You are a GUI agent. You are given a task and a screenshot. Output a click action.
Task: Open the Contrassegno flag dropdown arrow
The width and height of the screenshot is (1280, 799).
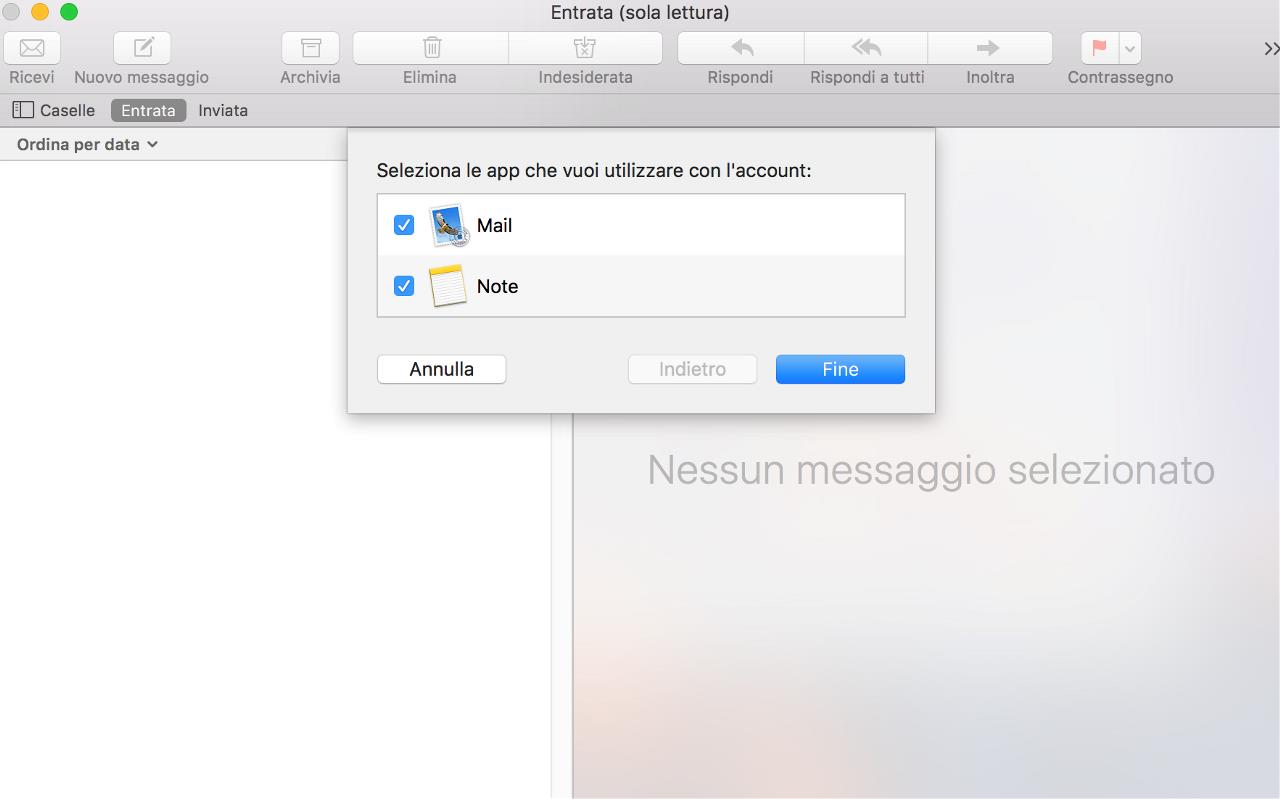1130,48
